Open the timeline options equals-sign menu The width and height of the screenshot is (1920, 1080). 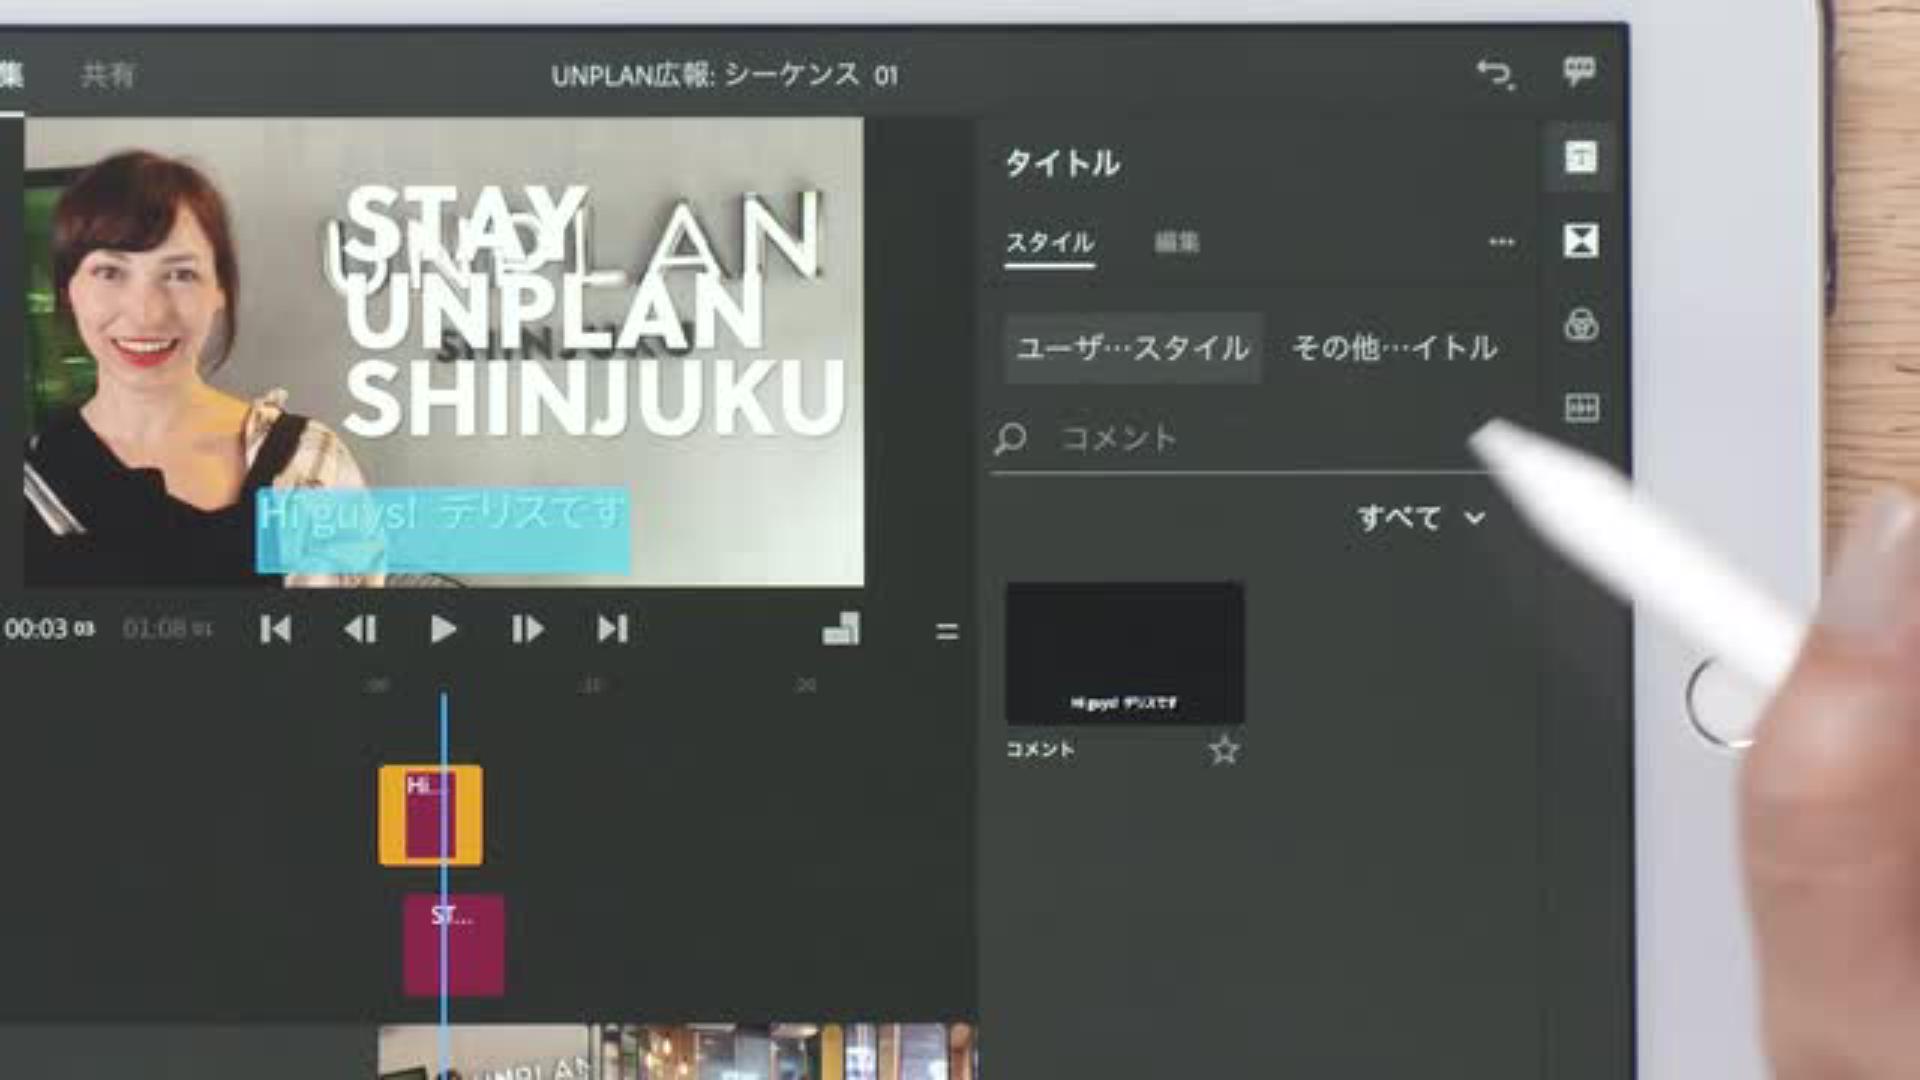click(x=946, y=631)
